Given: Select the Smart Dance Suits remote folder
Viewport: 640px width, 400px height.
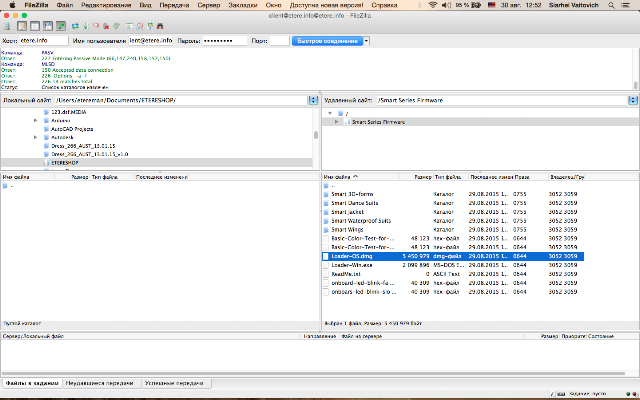Looking at the screenshot, I should click(355, 203).
